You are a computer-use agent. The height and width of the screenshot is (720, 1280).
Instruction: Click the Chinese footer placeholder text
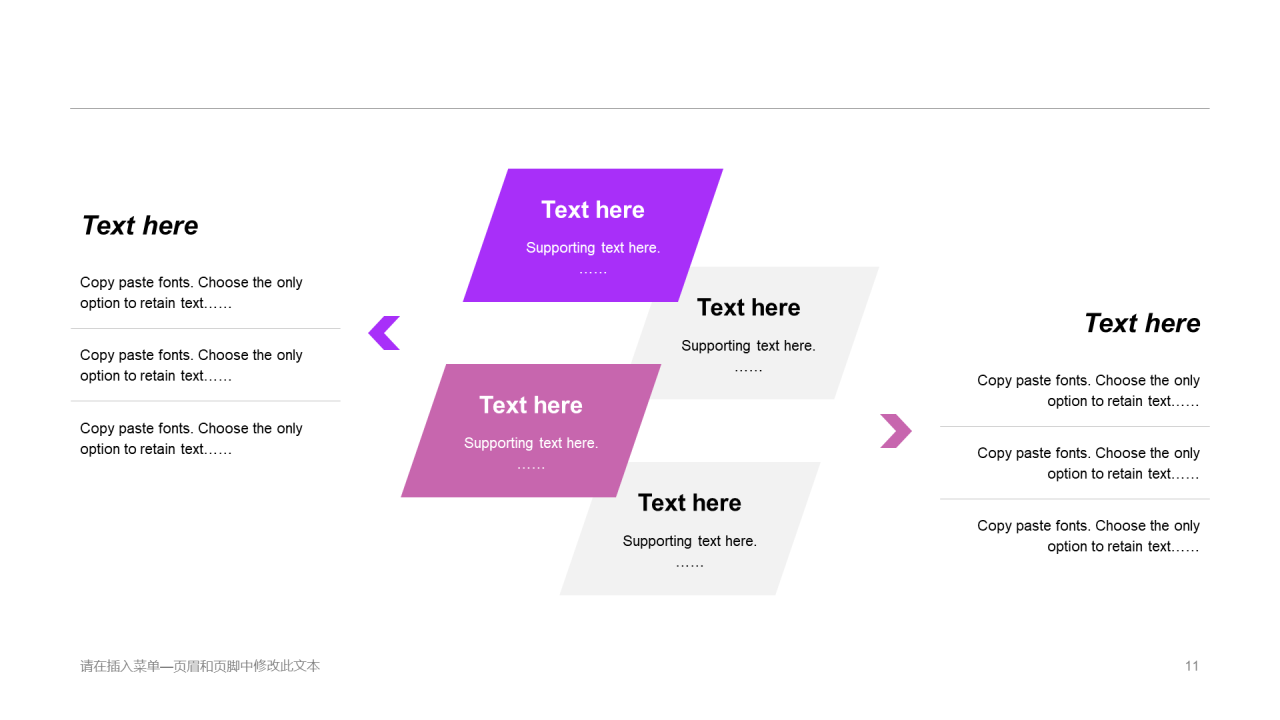click(200, 666)
